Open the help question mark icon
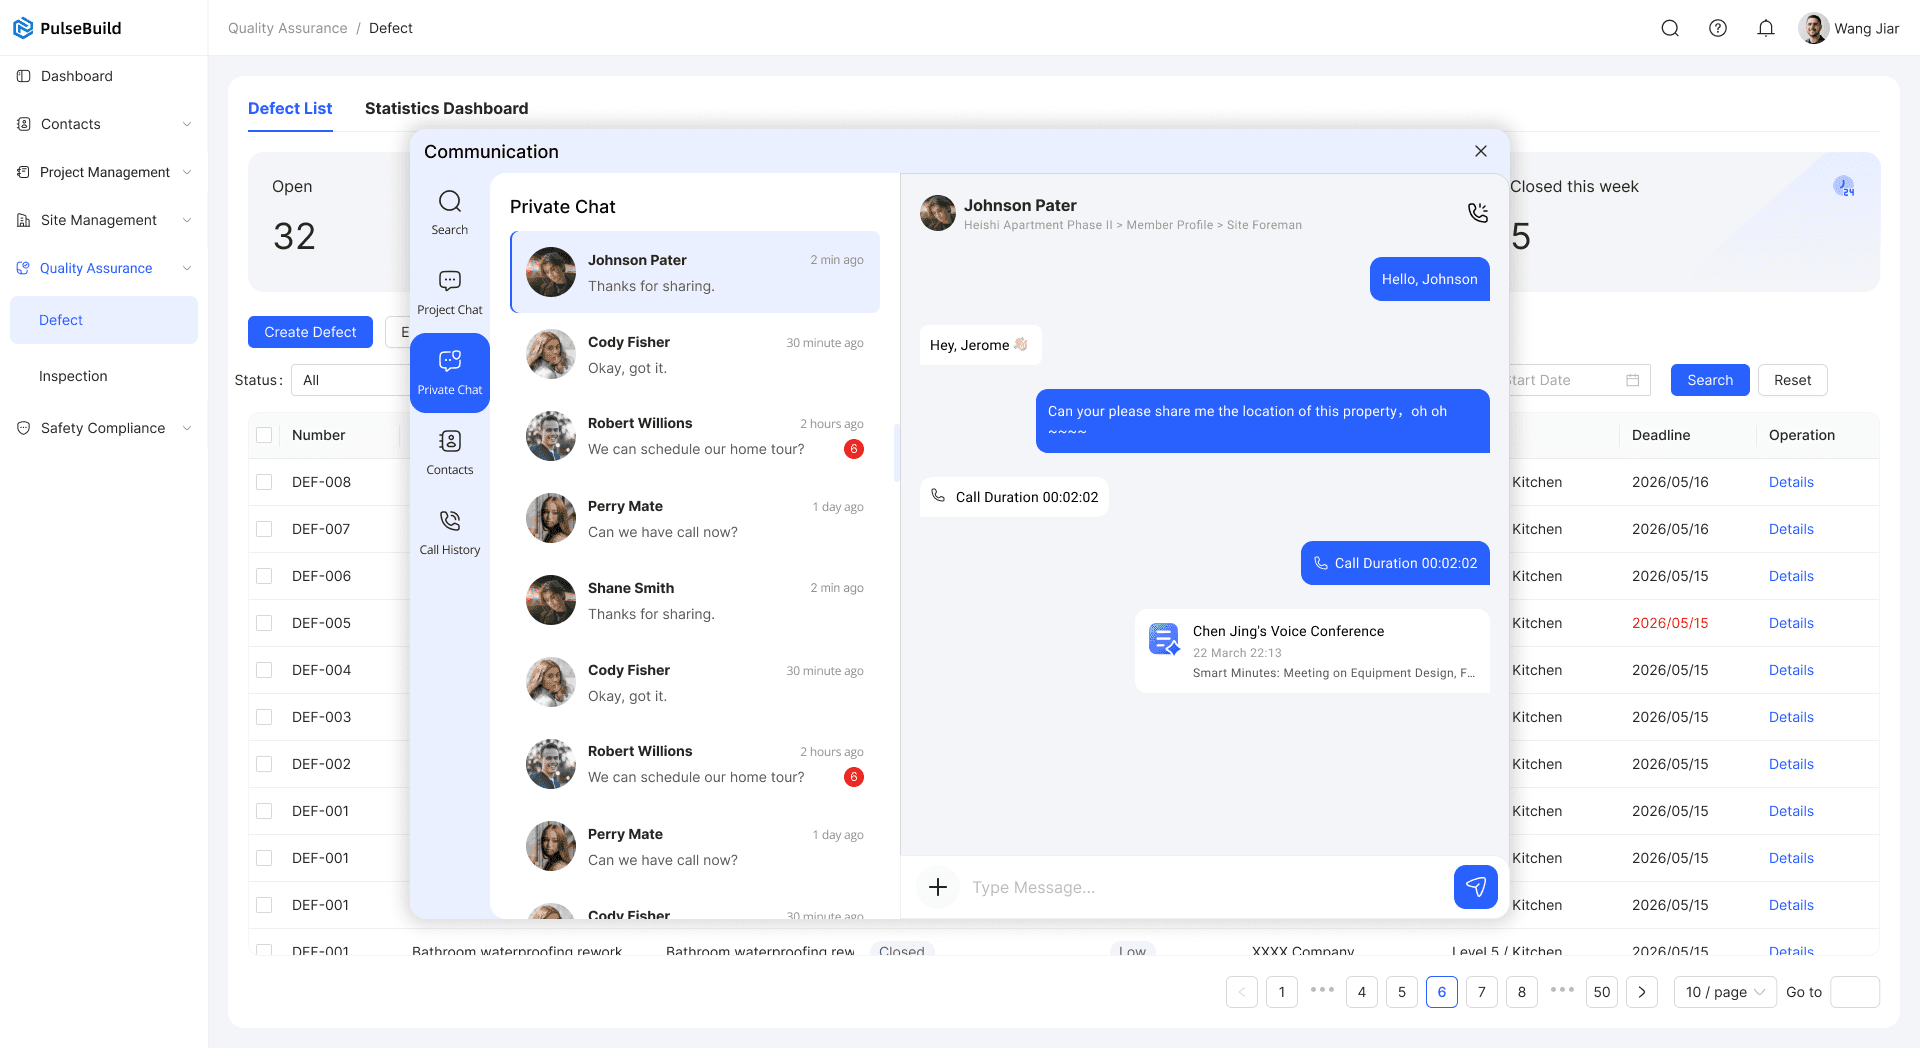Screen dimensions: 1920x1048 (x=1718, y=28)
